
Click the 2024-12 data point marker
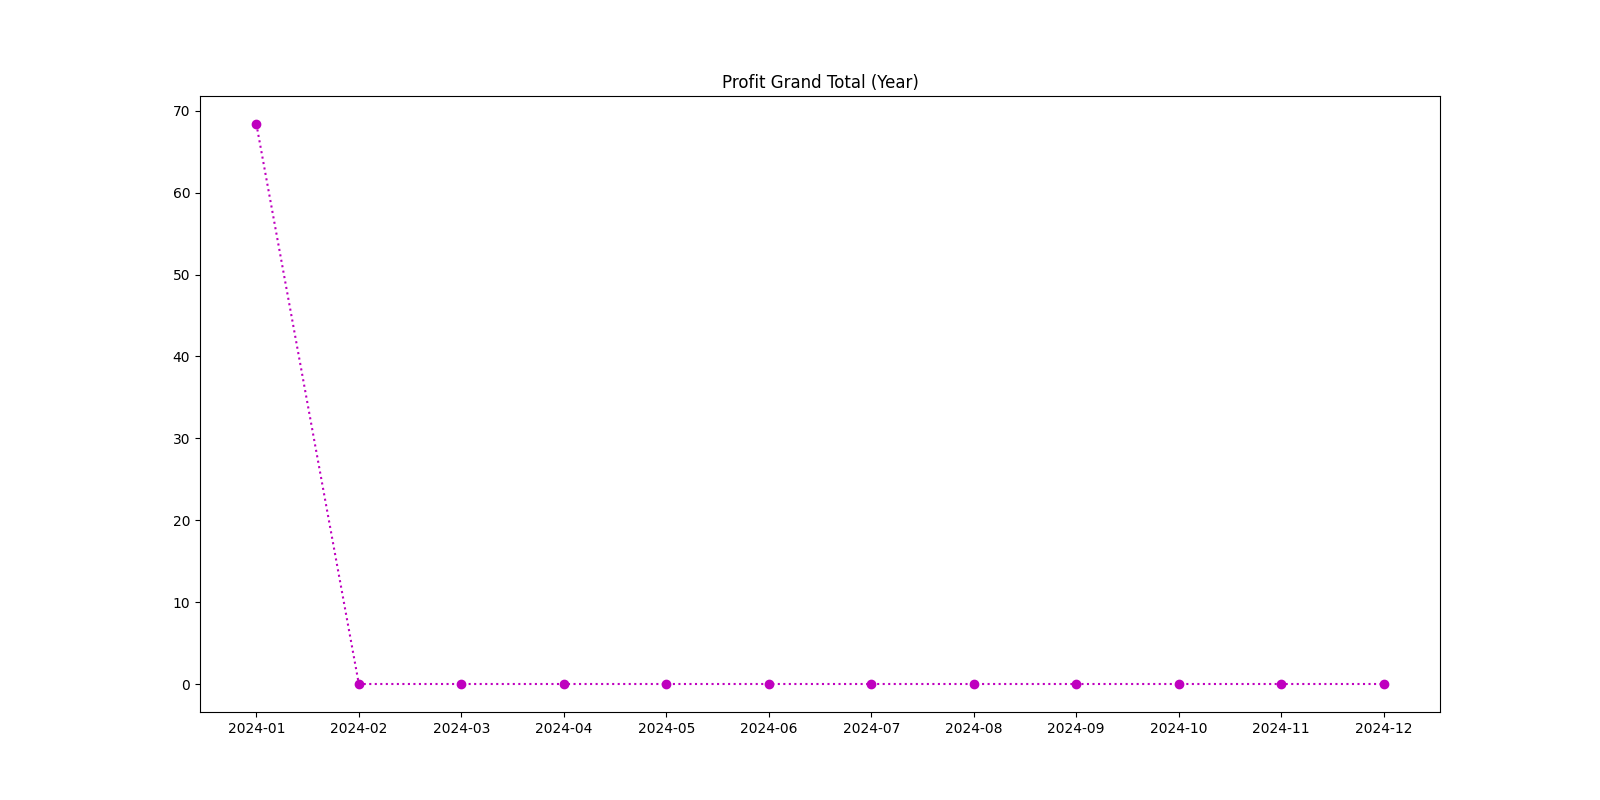point(1384,684)
